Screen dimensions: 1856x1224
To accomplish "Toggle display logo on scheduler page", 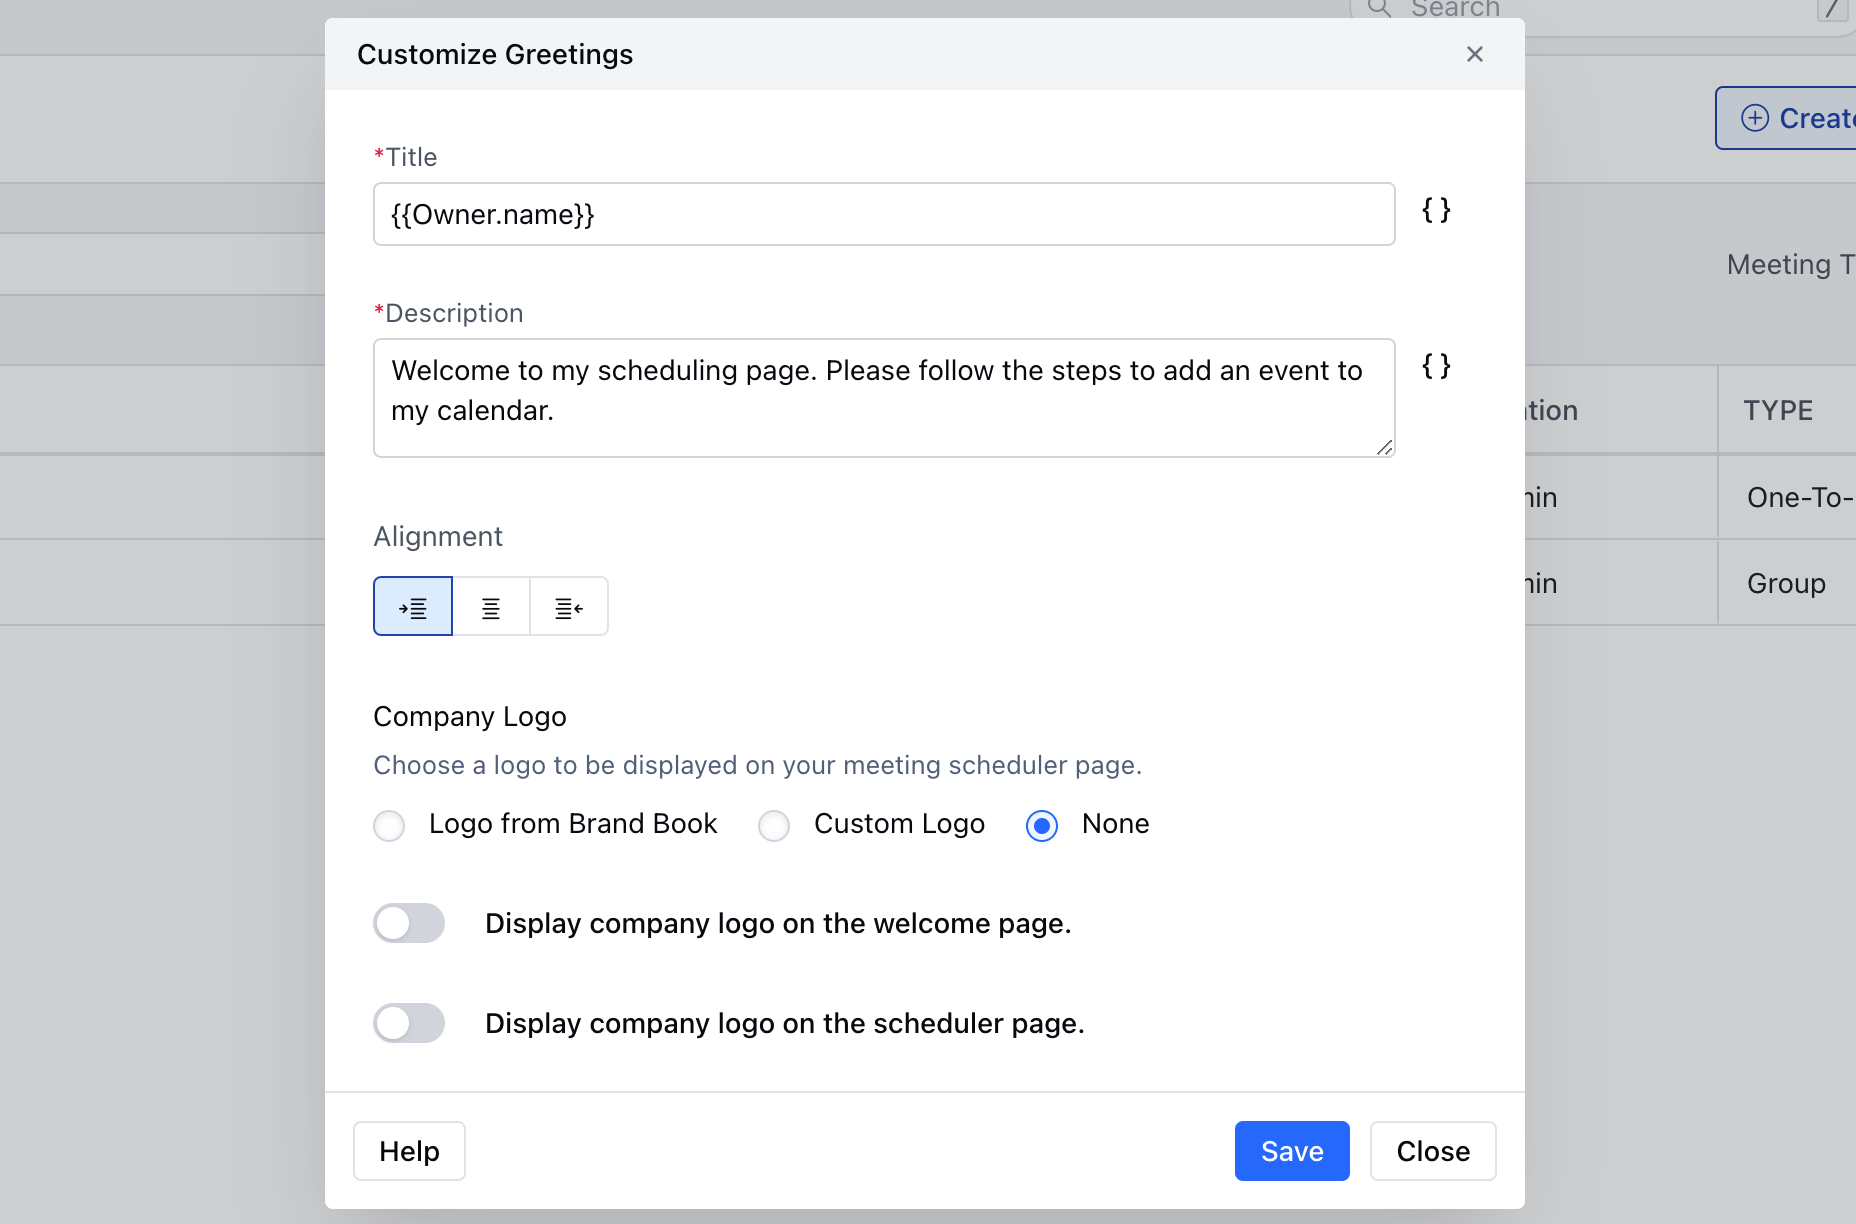I will click(409, 1023).
